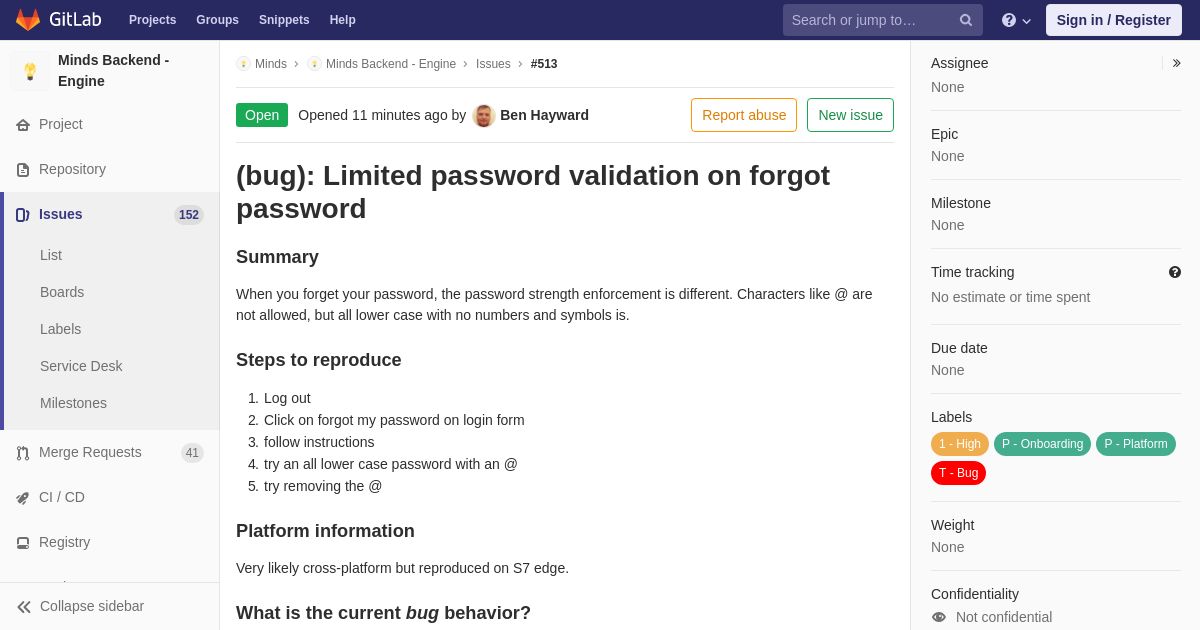Click the GitLab fox logo

pos(28,20)
